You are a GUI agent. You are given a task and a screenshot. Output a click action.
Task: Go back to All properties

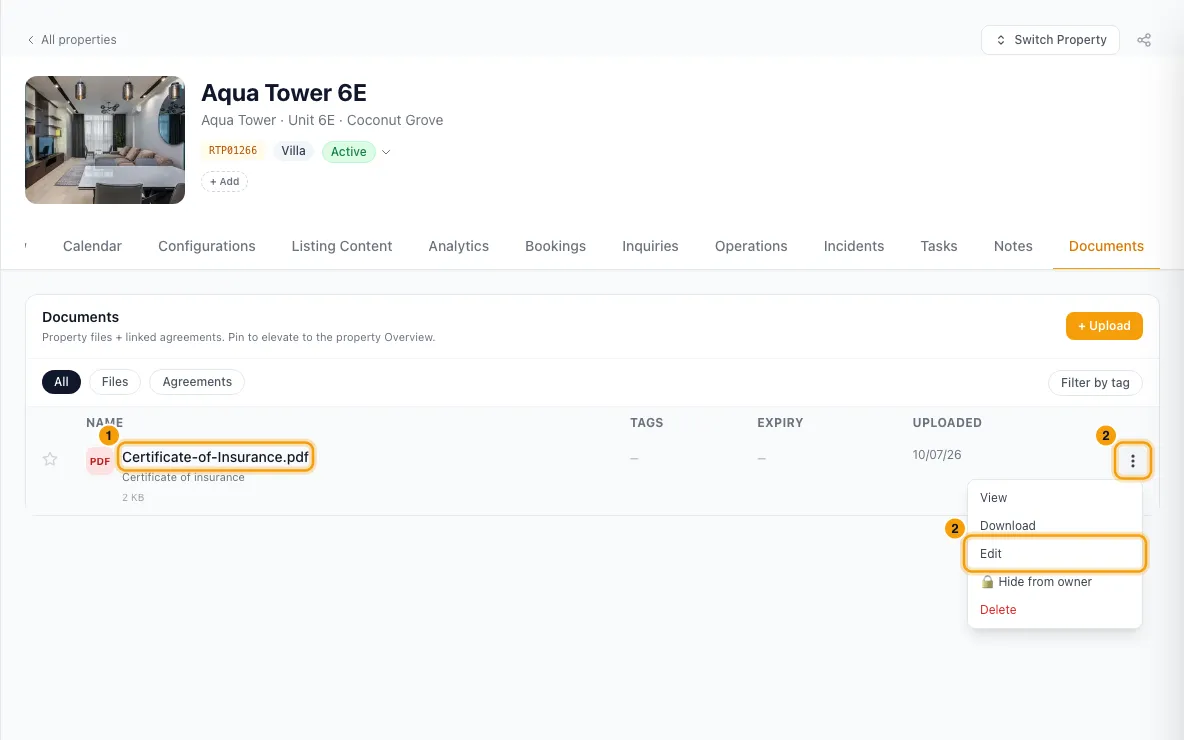tap(72, 40)
